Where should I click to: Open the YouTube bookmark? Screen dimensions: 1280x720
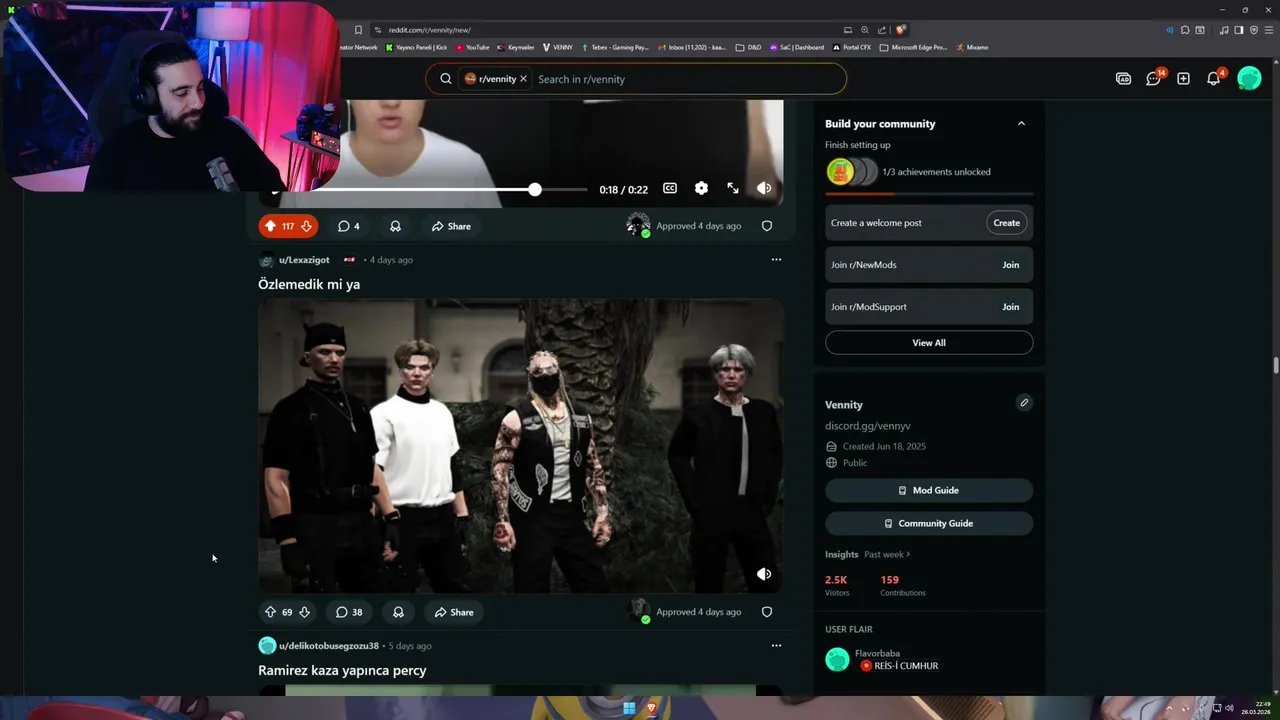[x=472, y=47]
